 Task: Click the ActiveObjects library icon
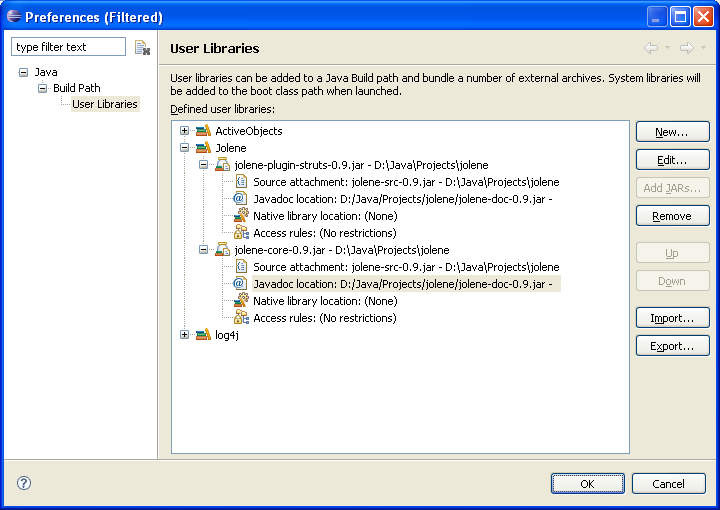pos(203,131)
